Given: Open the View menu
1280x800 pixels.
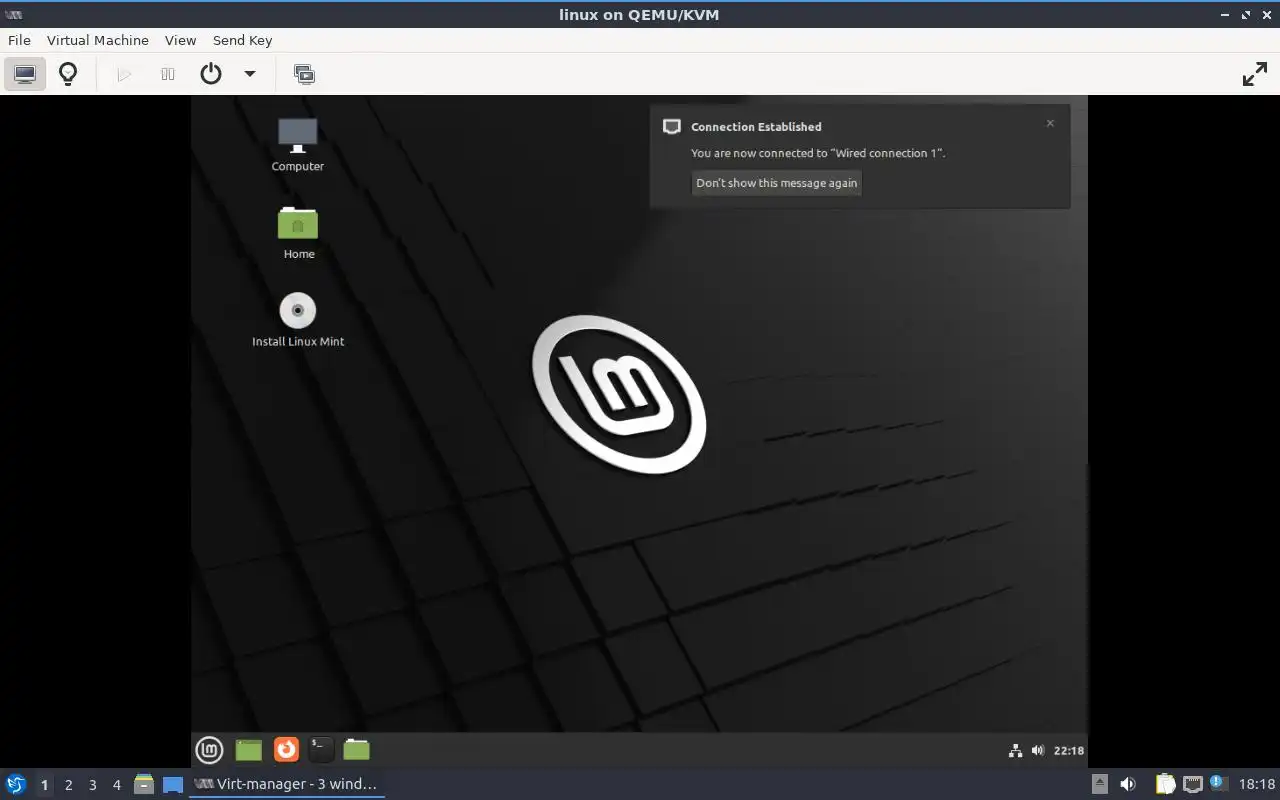Looking at the screenshot, I should click(x=181, y=40).
